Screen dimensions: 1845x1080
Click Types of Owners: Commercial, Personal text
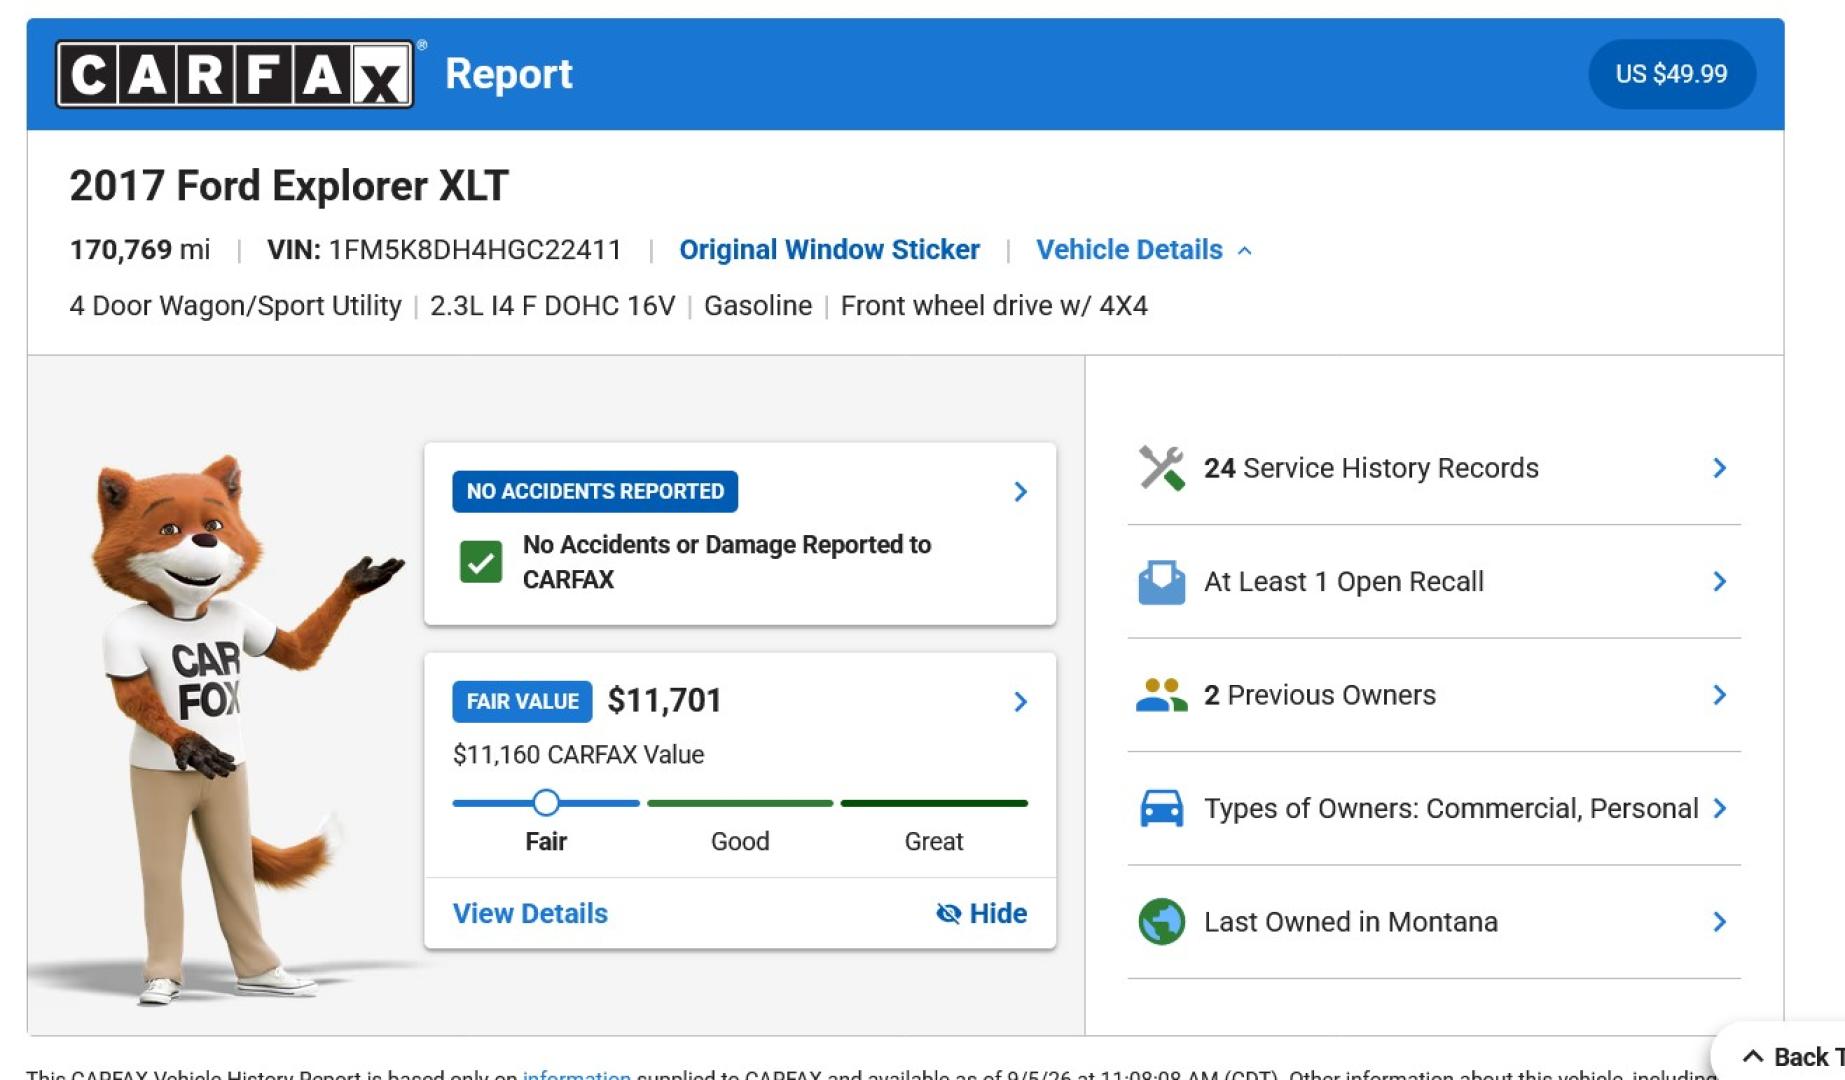(x=1451, y=808)
